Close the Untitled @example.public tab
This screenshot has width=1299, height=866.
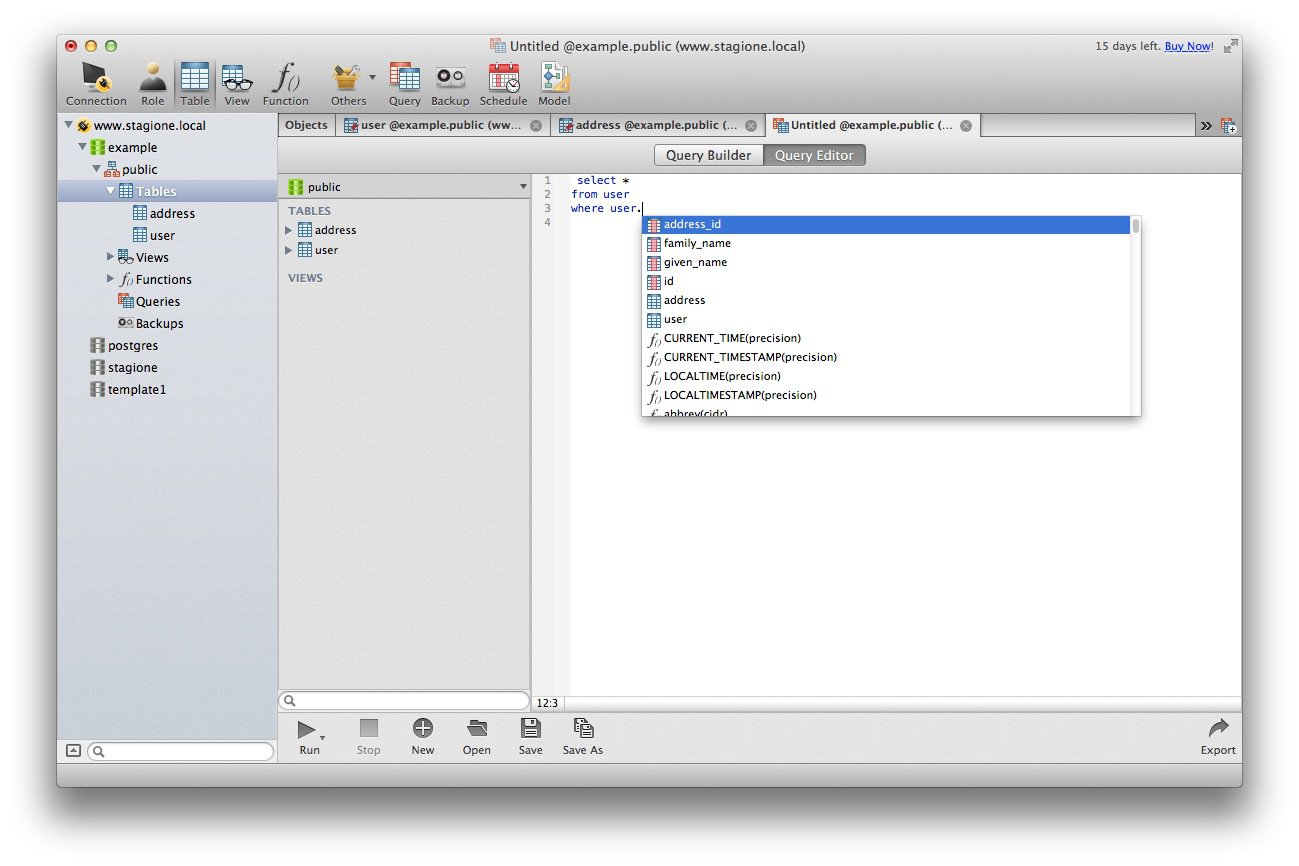tap(966, 126)
